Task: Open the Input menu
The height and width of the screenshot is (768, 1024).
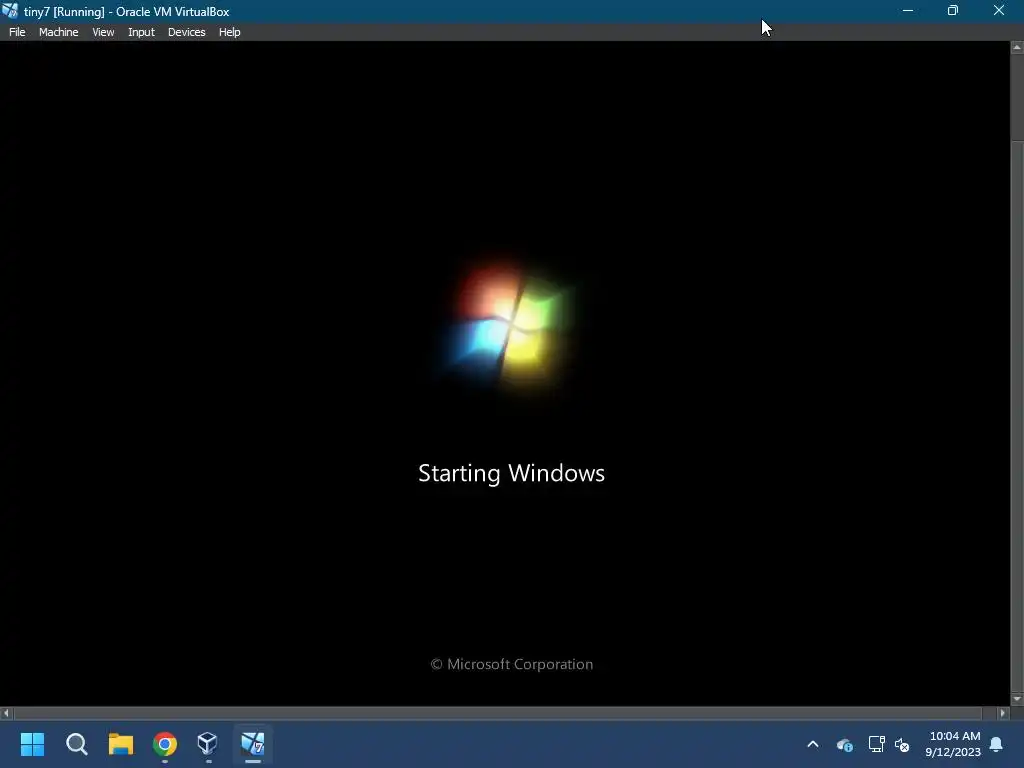Action: [x=141, y=32]
